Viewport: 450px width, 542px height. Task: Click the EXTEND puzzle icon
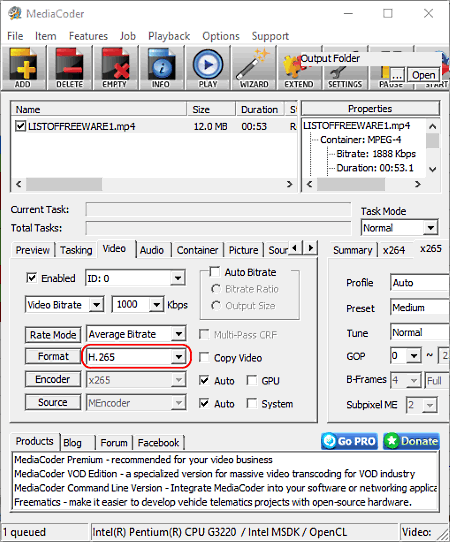pyautogui.click(x=299, y=68)
